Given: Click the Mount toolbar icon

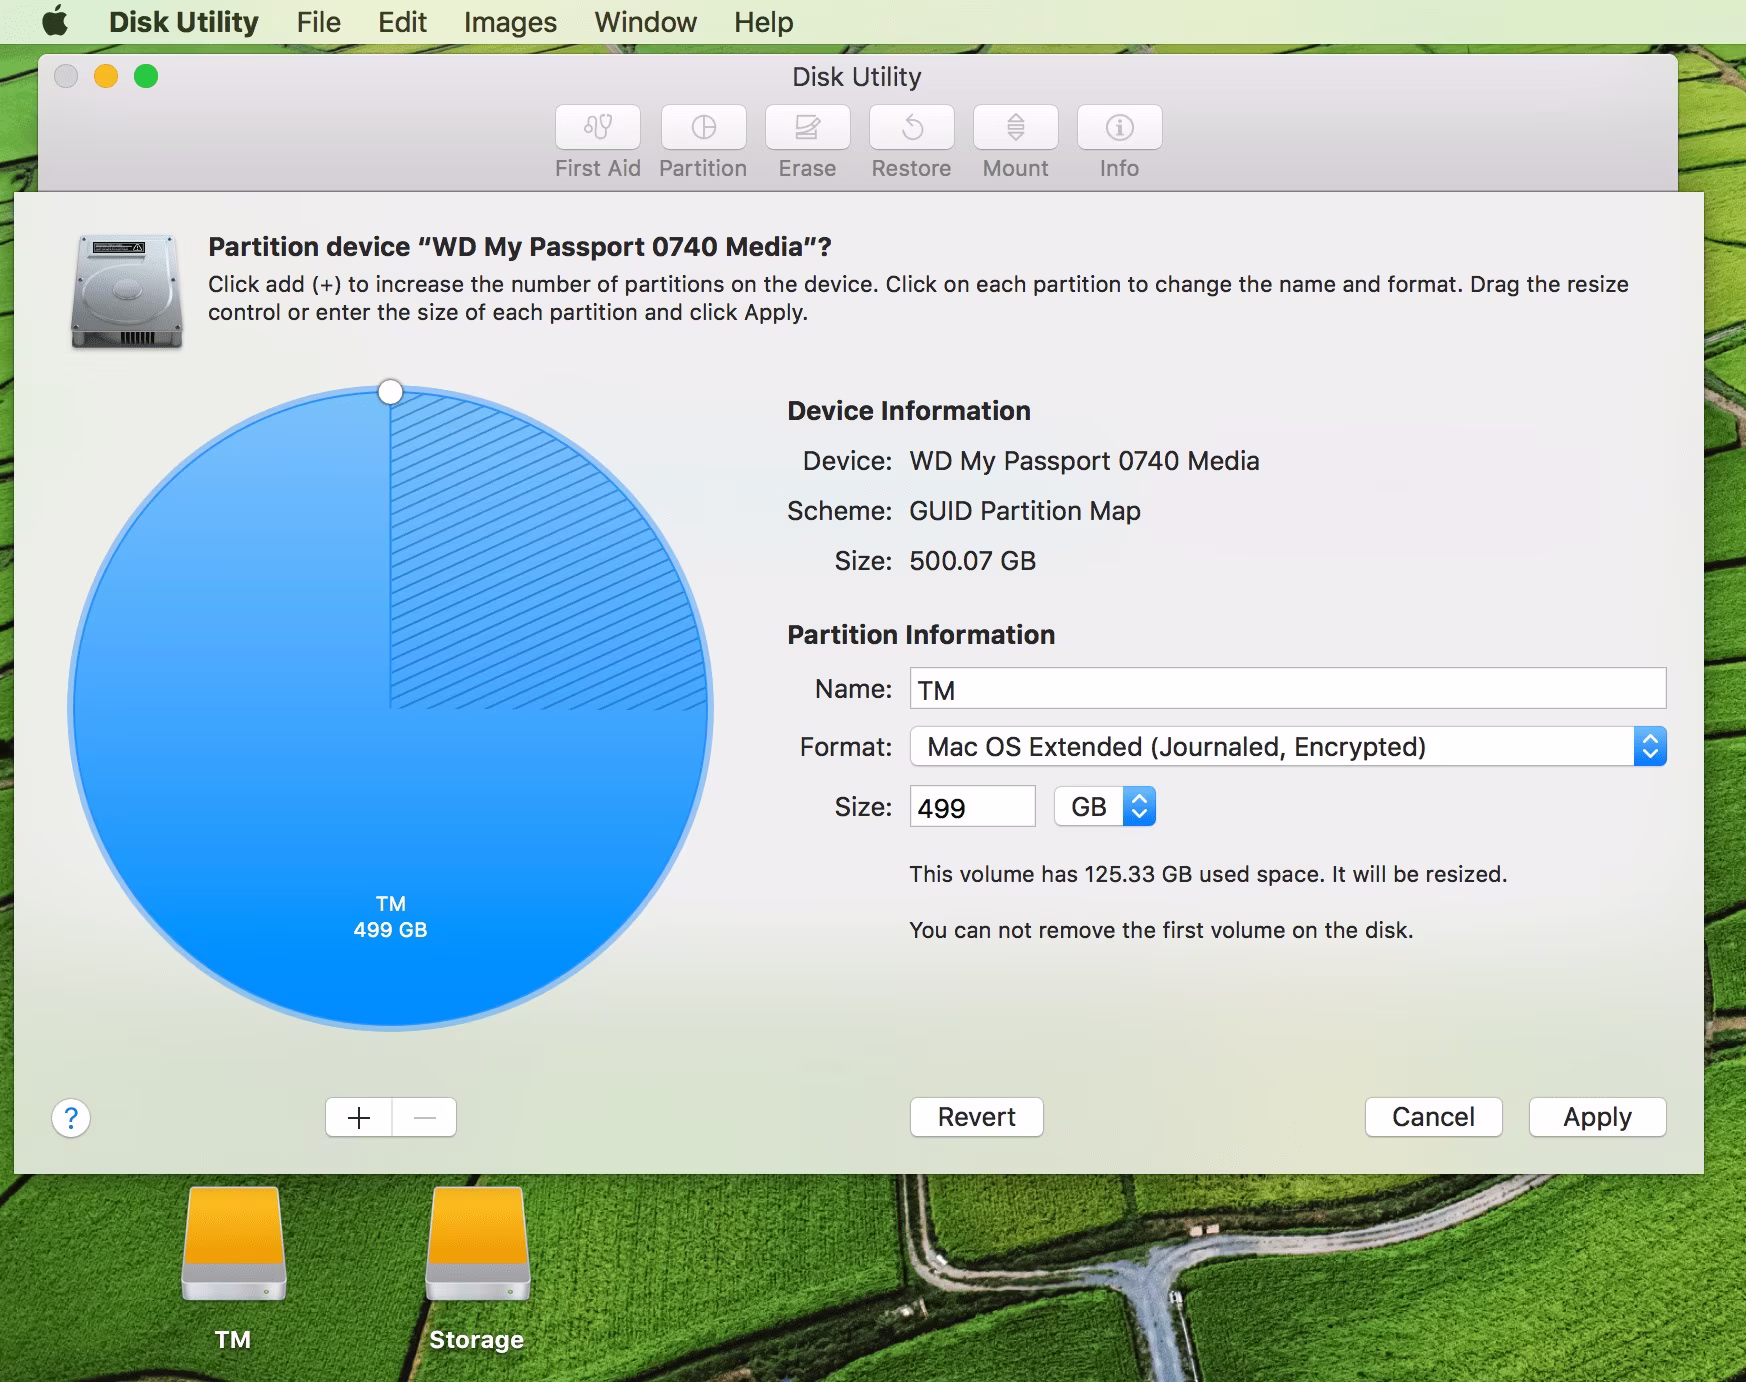Looking at the screenshot, I should (x=1016, y=128).
